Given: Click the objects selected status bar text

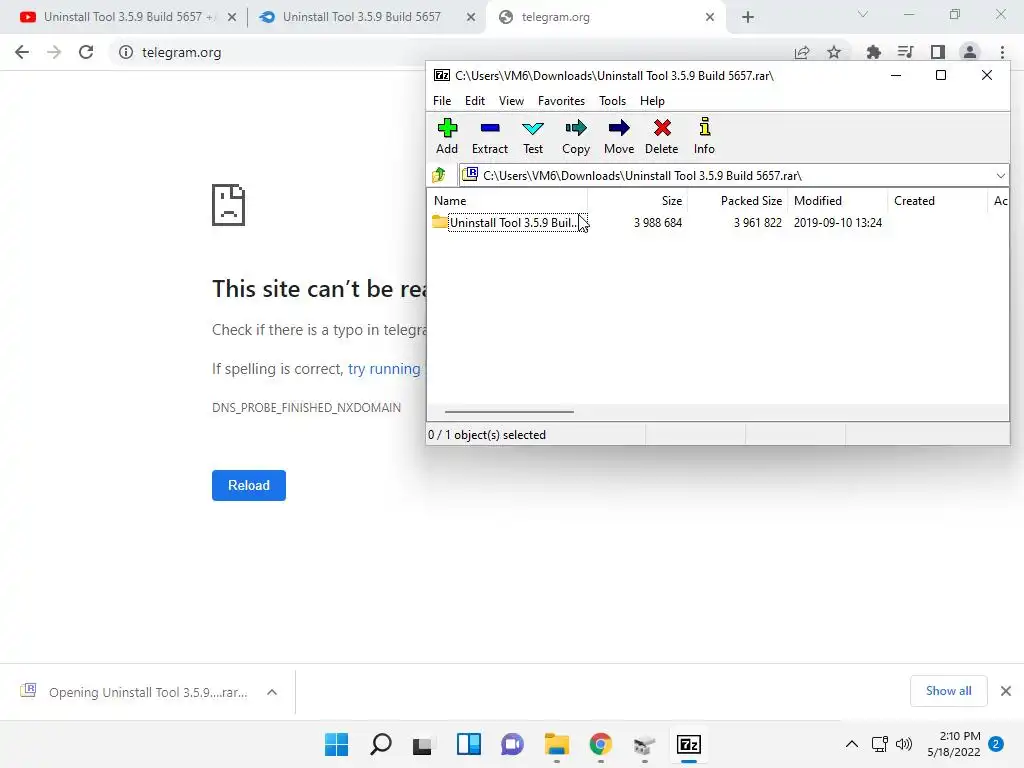Looking at the screenshot, I should point(487,435).
